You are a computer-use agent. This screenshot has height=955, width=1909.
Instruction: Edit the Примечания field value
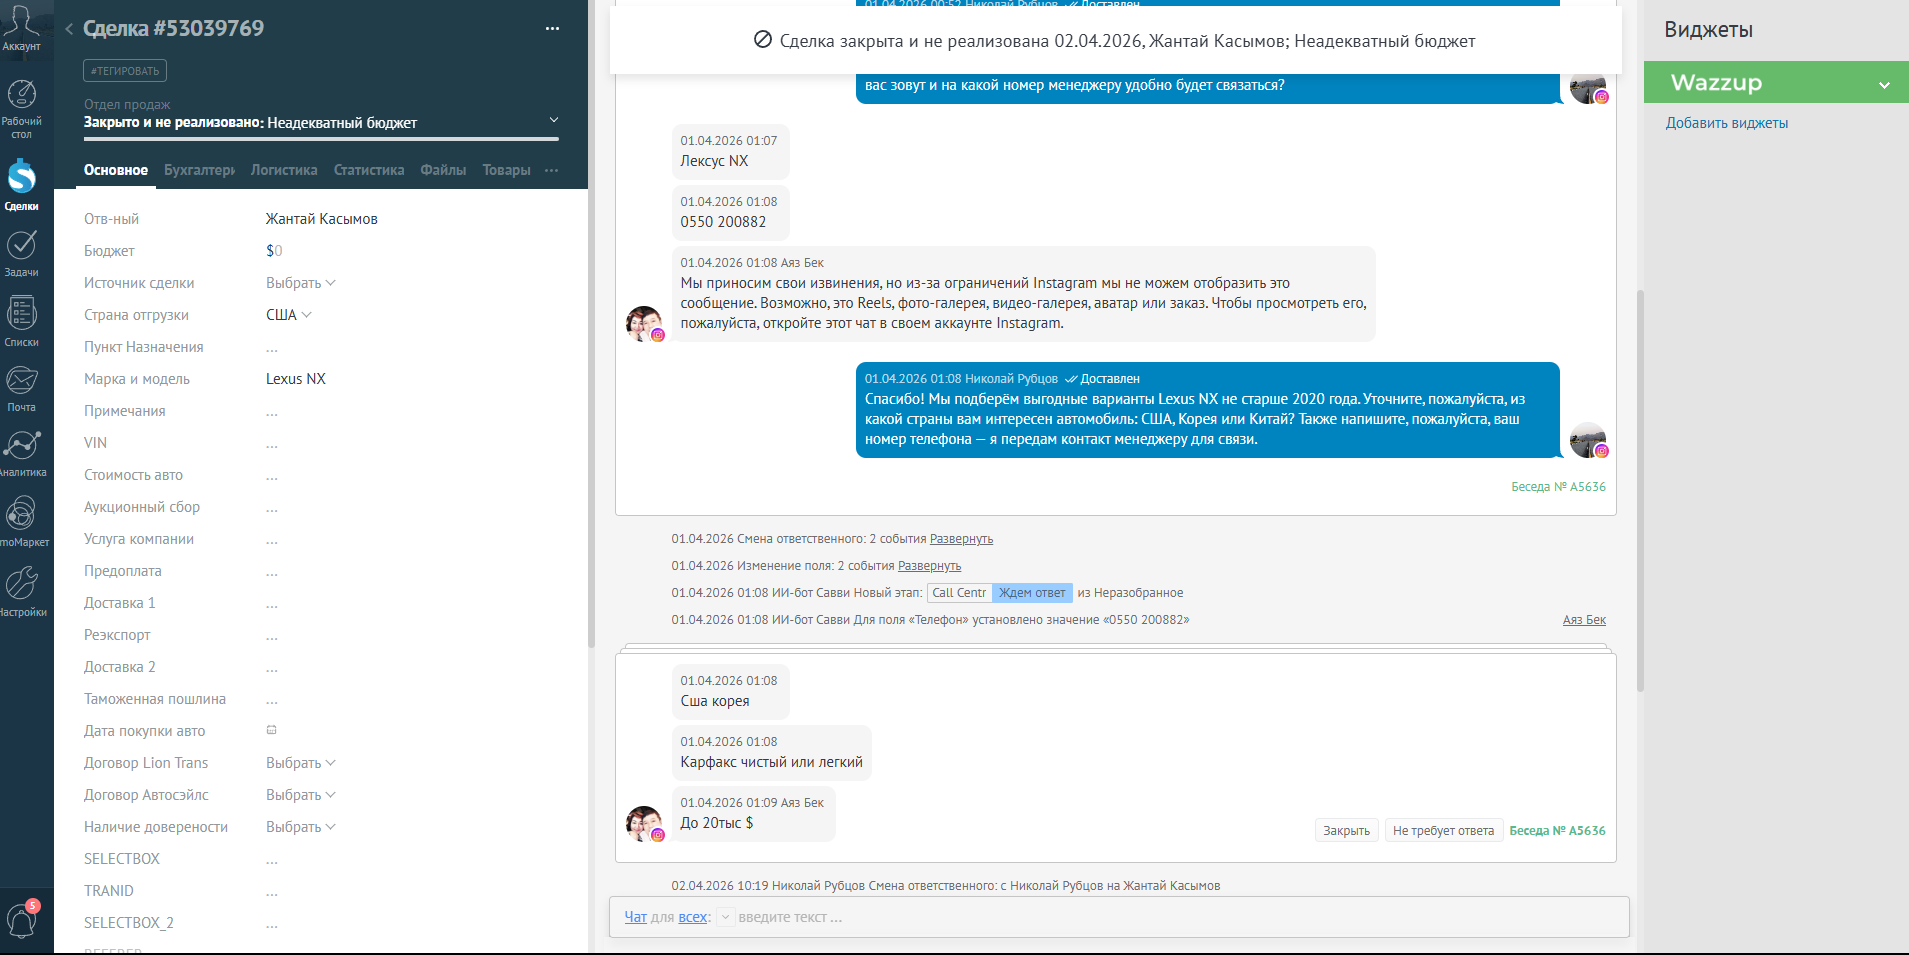pos(272,411)
